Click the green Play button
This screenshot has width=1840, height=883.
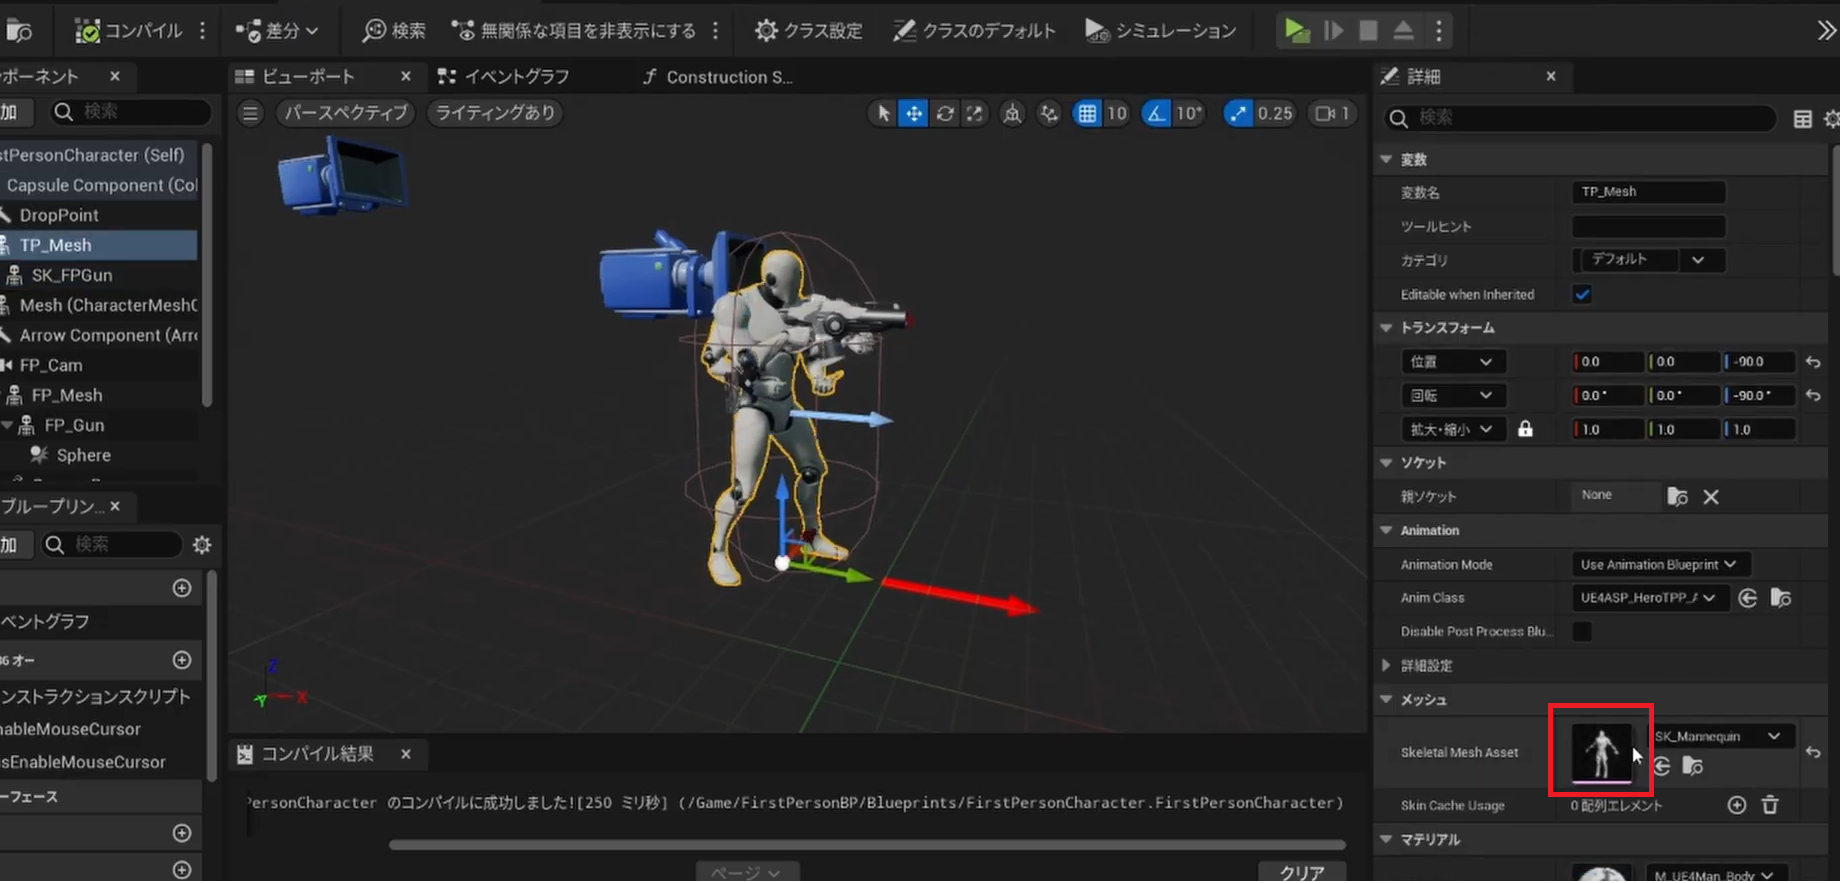coord(1296,31)
